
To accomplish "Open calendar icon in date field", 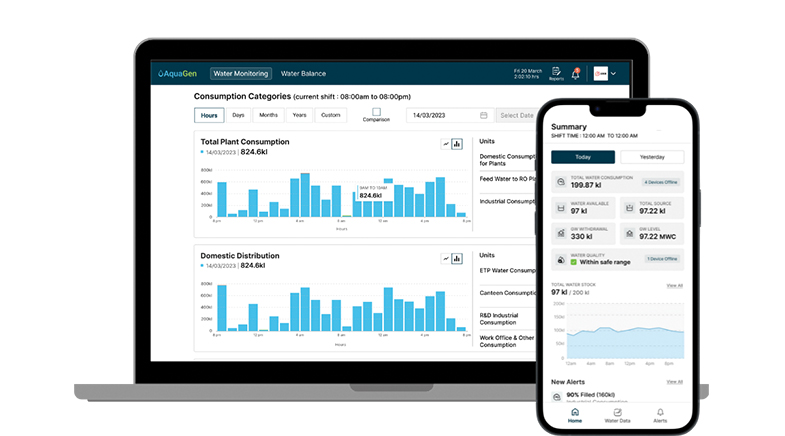I will [484, 115].
